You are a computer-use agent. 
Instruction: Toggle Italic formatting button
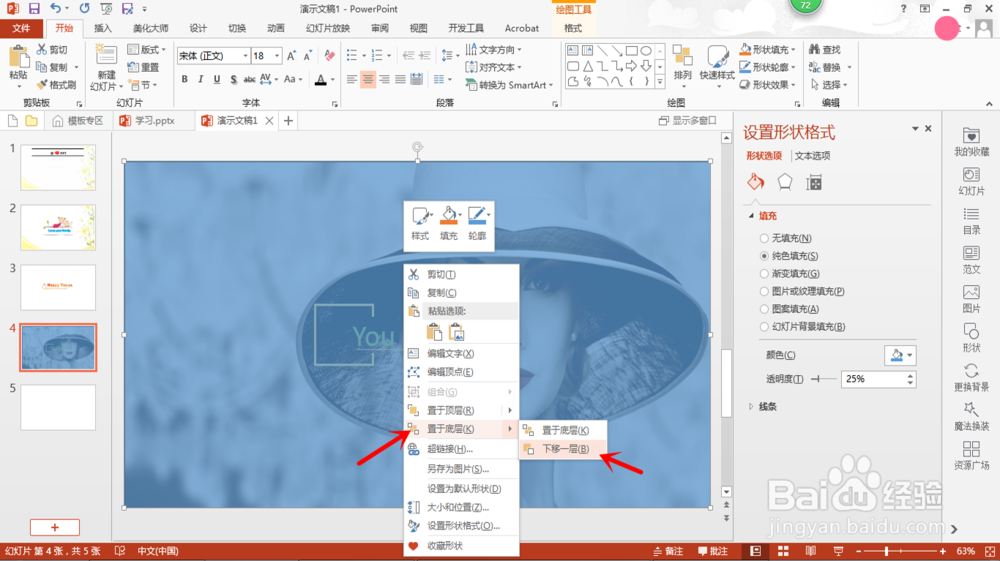[200, 79]
